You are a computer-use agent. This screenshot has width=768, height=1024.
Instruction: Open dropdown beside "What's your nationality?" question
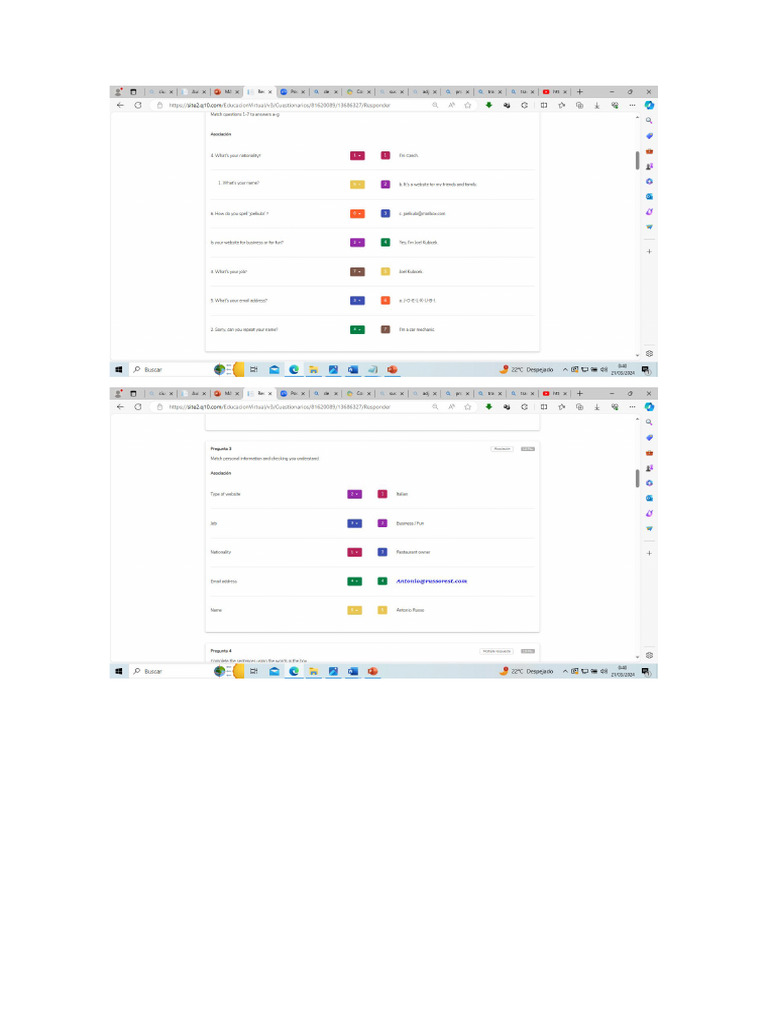(x=357, y=155)
